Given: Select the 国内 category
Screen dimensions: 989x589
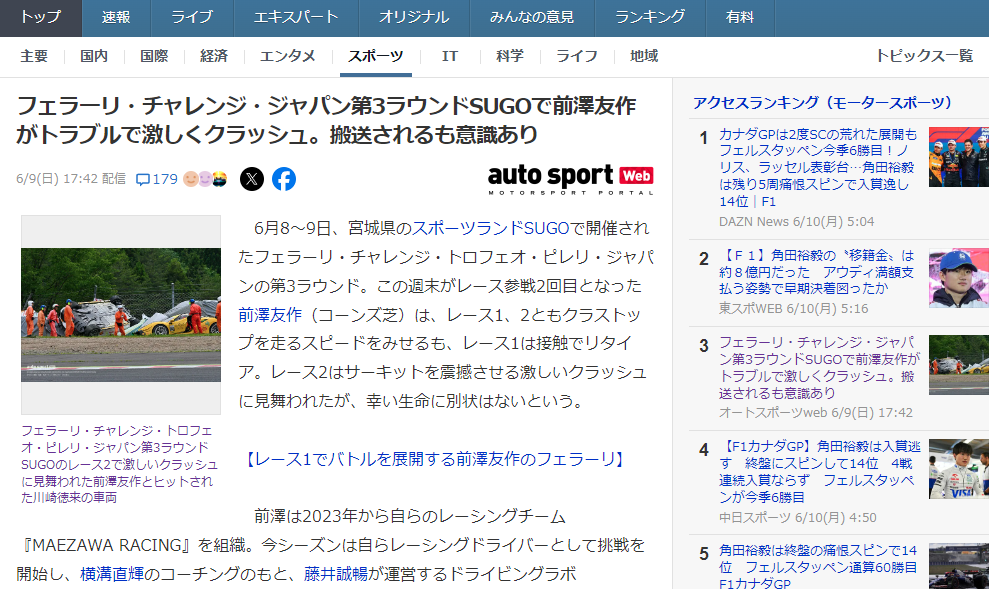Looking at the screenshot, I should tap(94, 56).
